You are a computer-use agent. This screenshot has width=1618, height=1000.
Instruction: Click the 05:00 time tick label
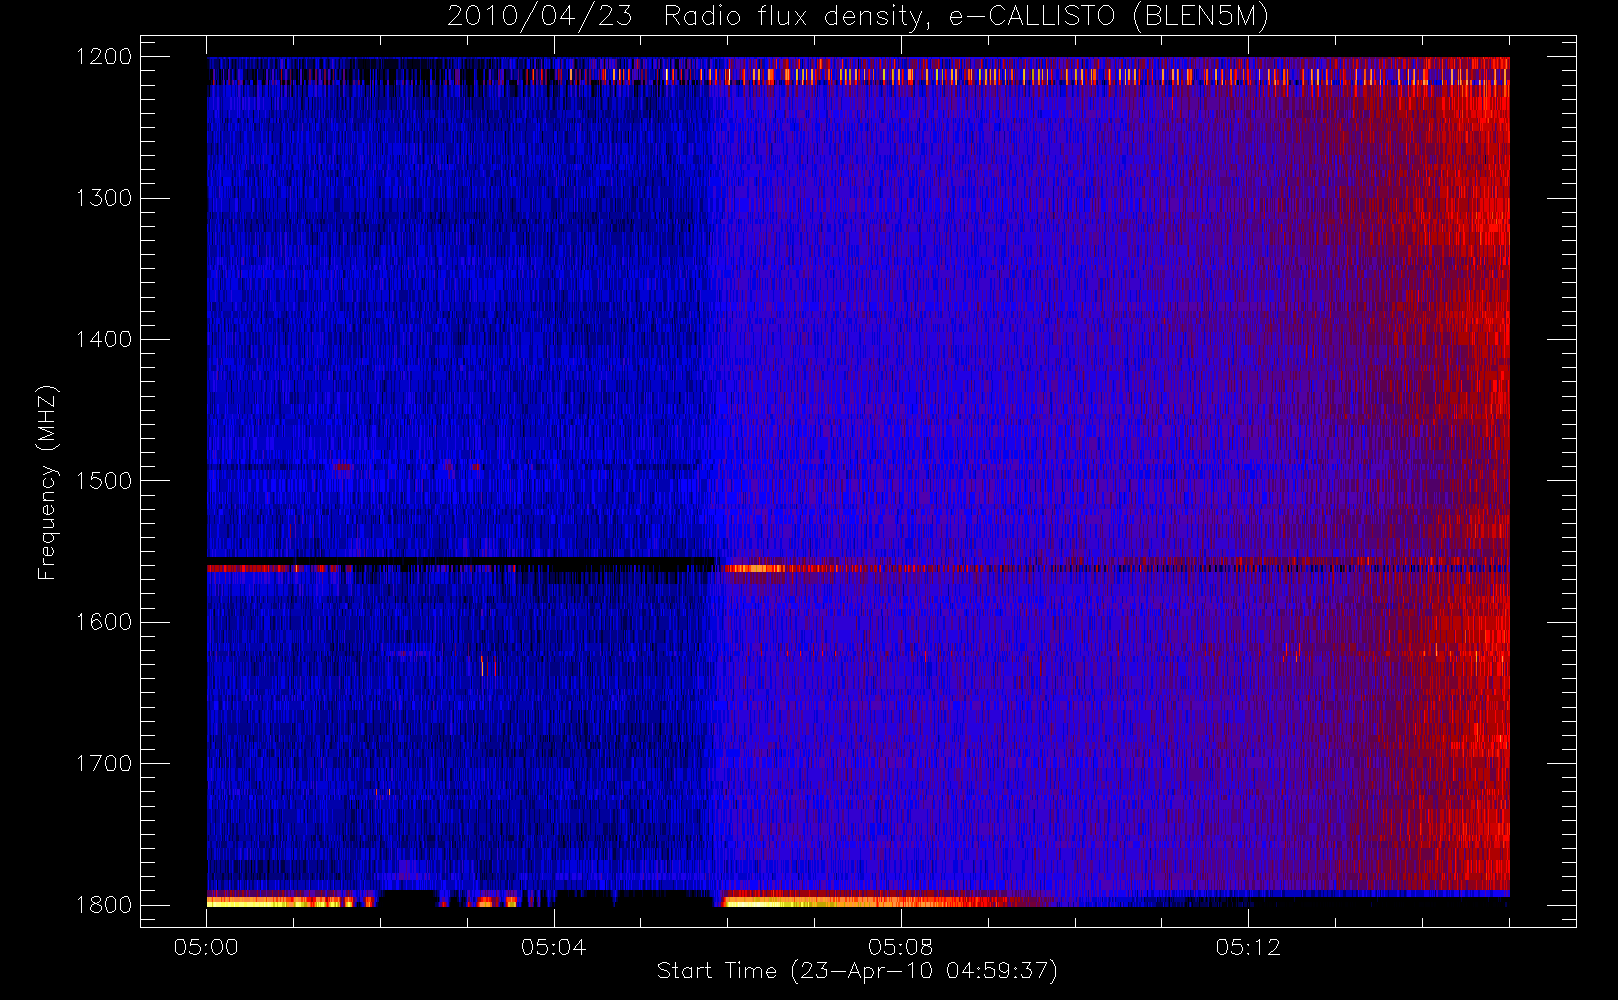(x=206, y=947)
